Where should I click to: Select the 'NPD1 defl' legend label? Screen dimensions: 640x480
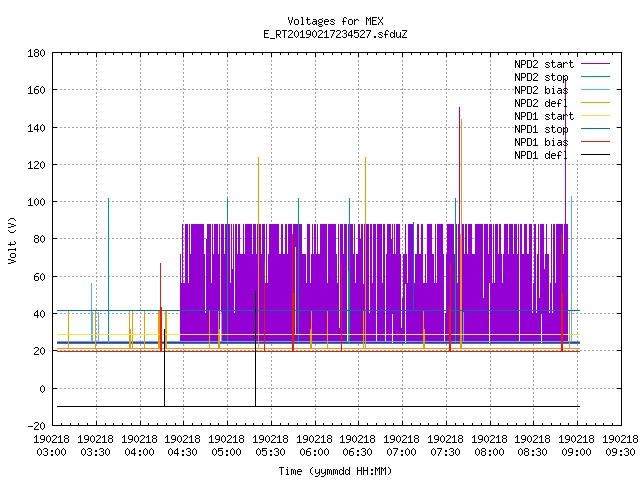(x=541, y=155)
